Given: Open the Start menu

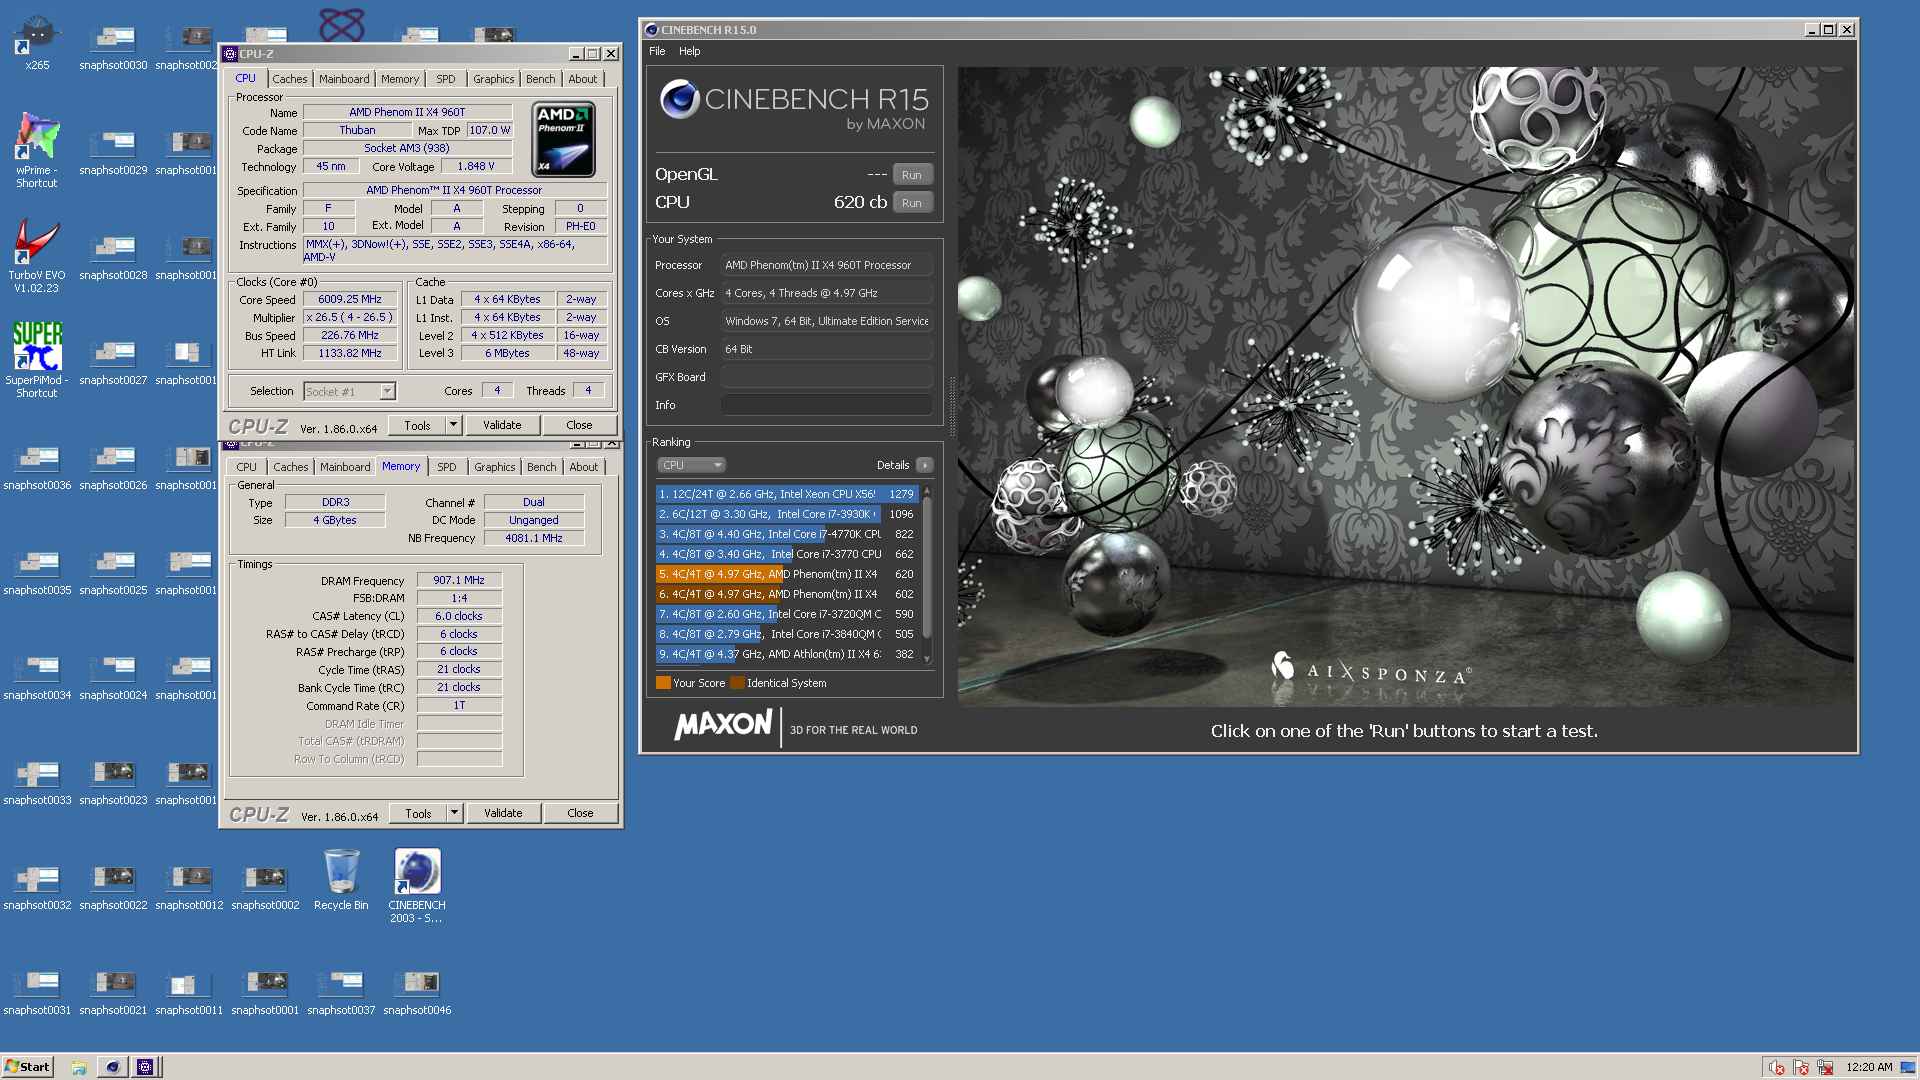Looking at the screenshot, I should [x=27, y=1067].
